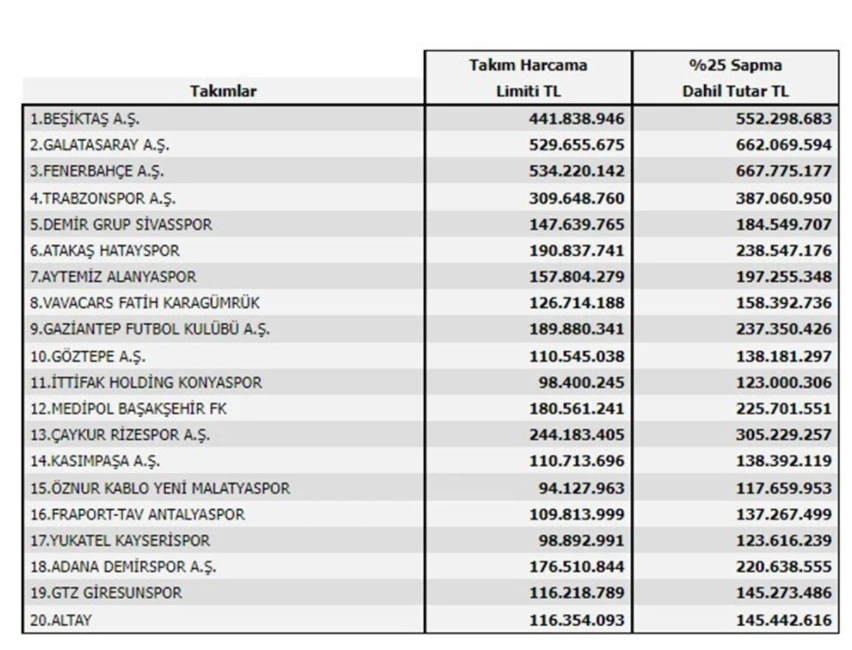The height and width of the screenshot is (650, 852).
Task: Click Trabzonspor spending limit 309.648.760
Action: click(577, 198)
